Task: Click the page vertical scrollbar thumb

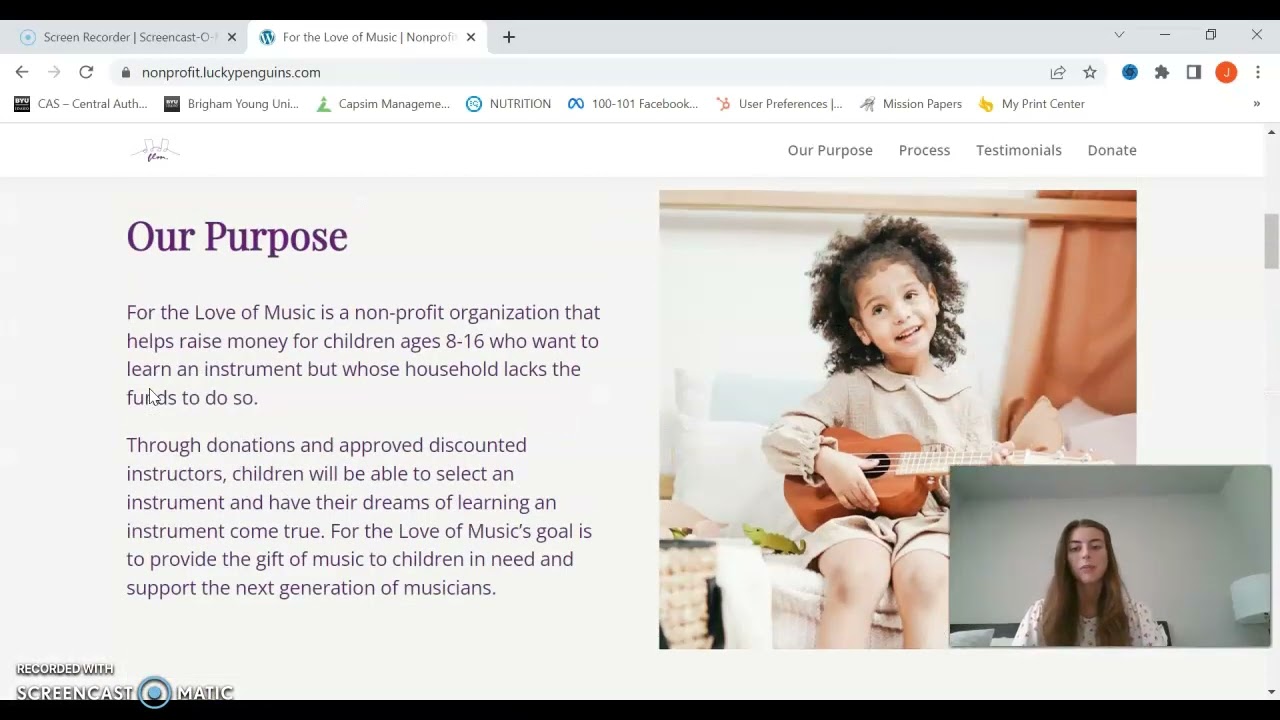Action: coord(1271,241)
